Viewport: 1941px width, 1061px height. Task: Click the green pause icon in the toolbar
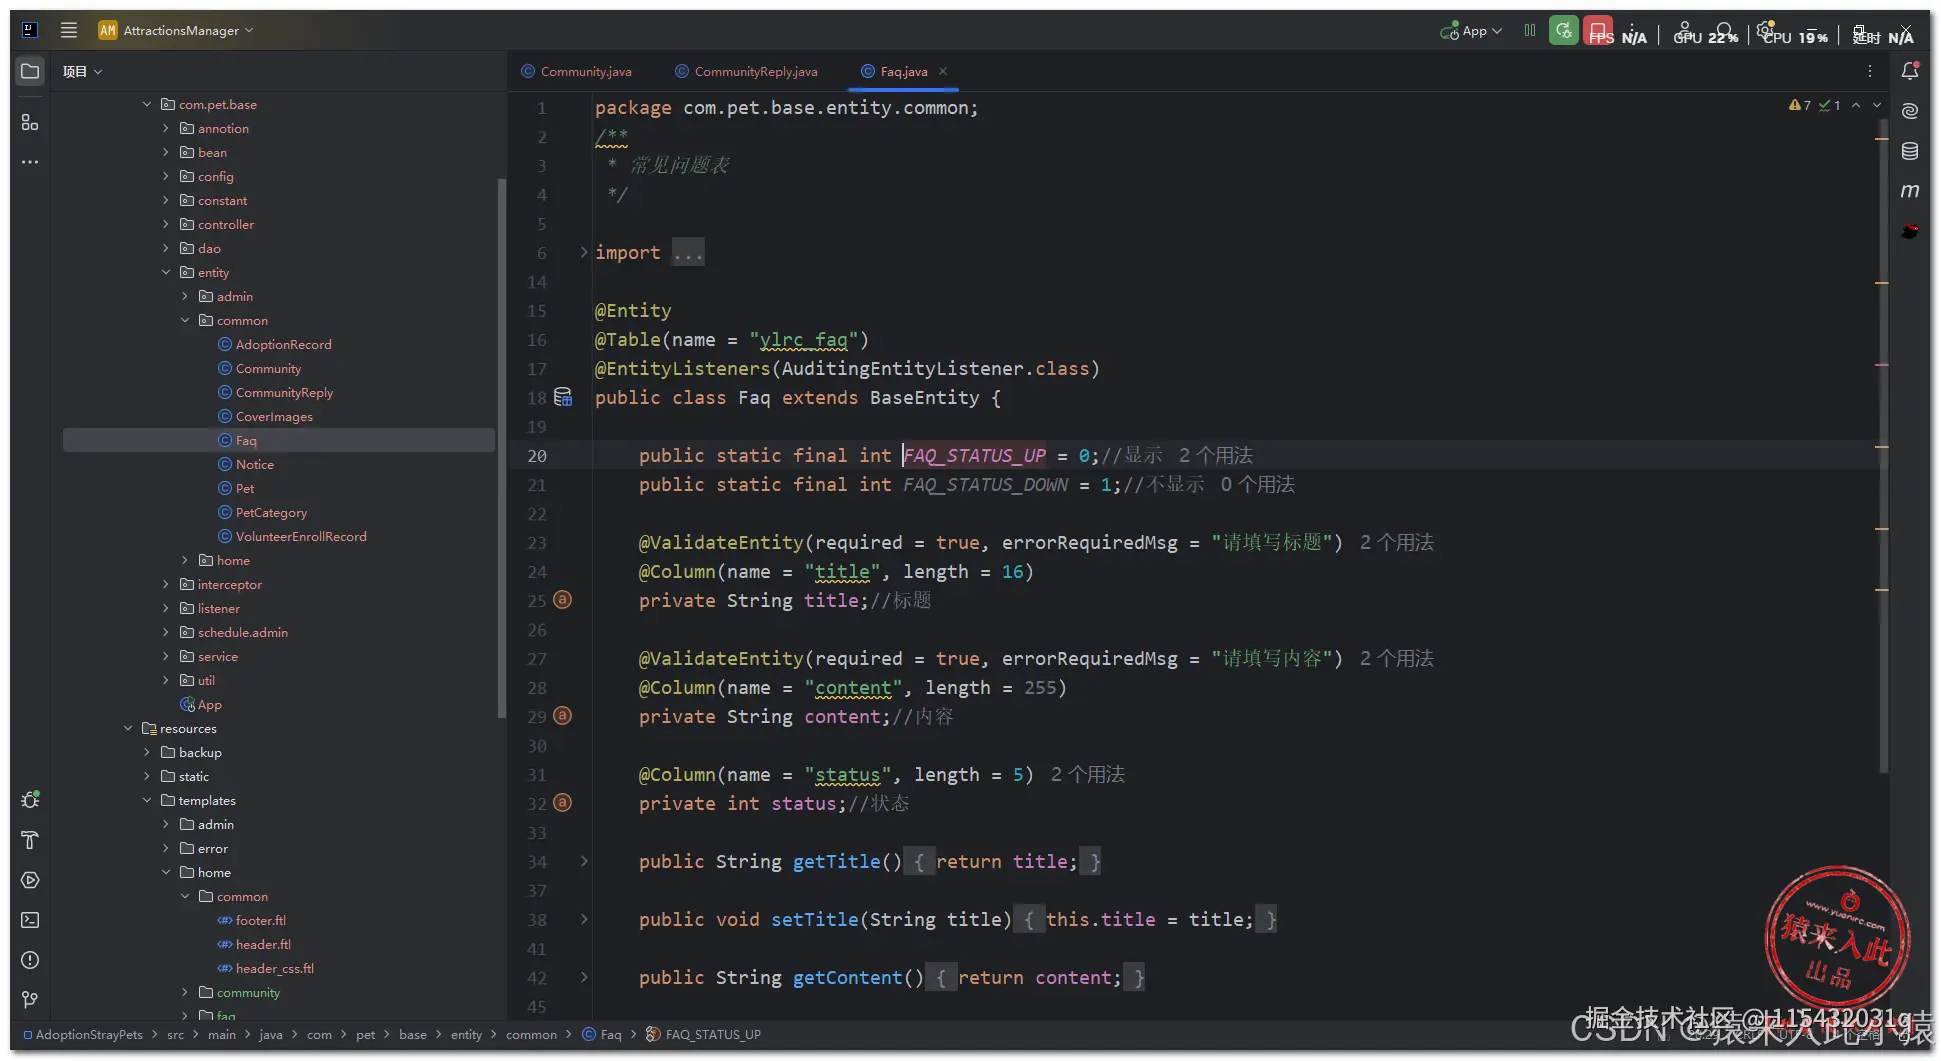click(x=1530, y=31)
